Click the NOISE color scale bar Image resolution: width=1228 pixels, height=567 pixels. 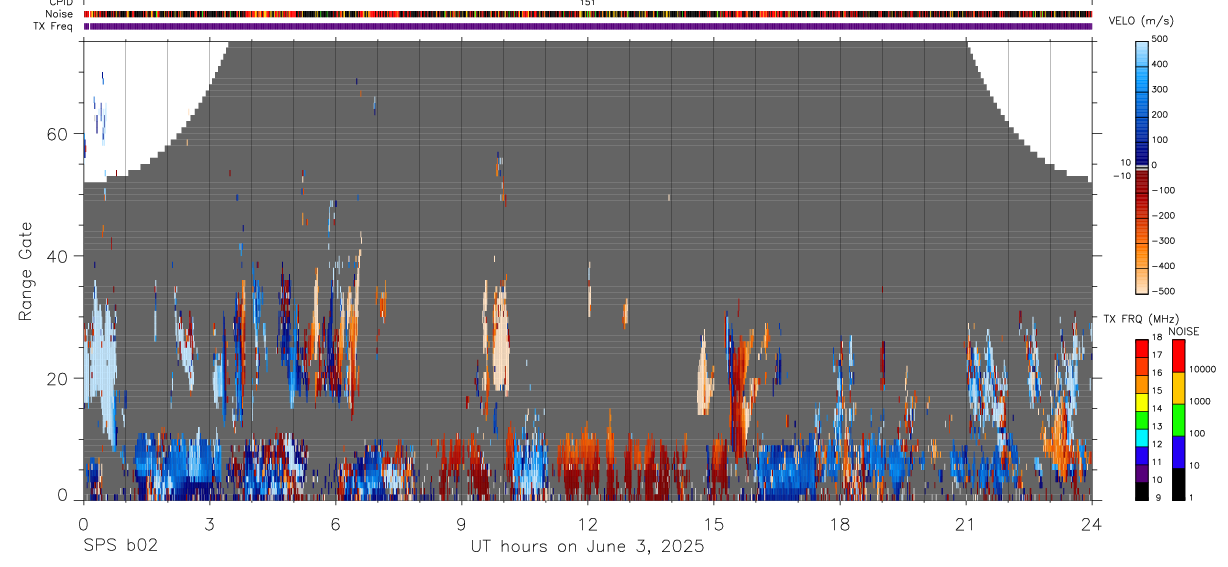[x=1178, y=419]
